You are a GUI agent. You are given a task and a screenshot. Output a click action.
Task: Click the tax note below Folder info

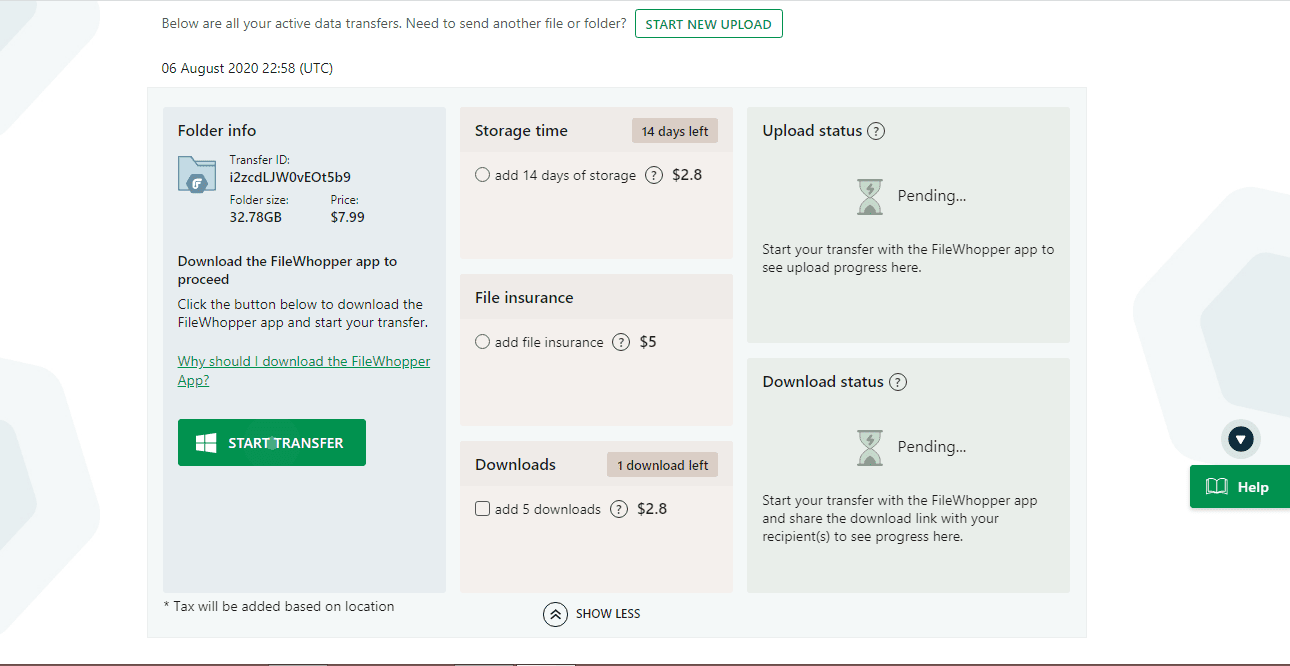pos(278,606)
